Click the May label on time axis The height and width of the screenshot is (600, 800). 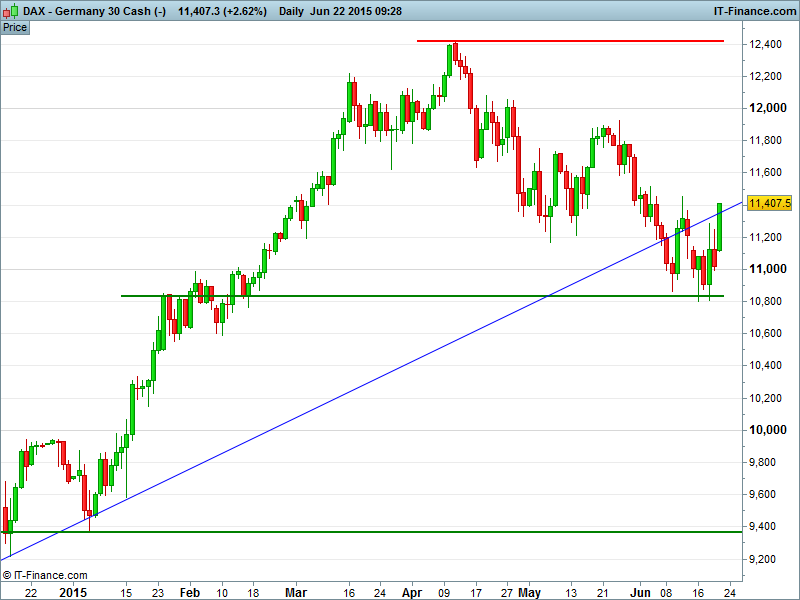coord(528,592)
